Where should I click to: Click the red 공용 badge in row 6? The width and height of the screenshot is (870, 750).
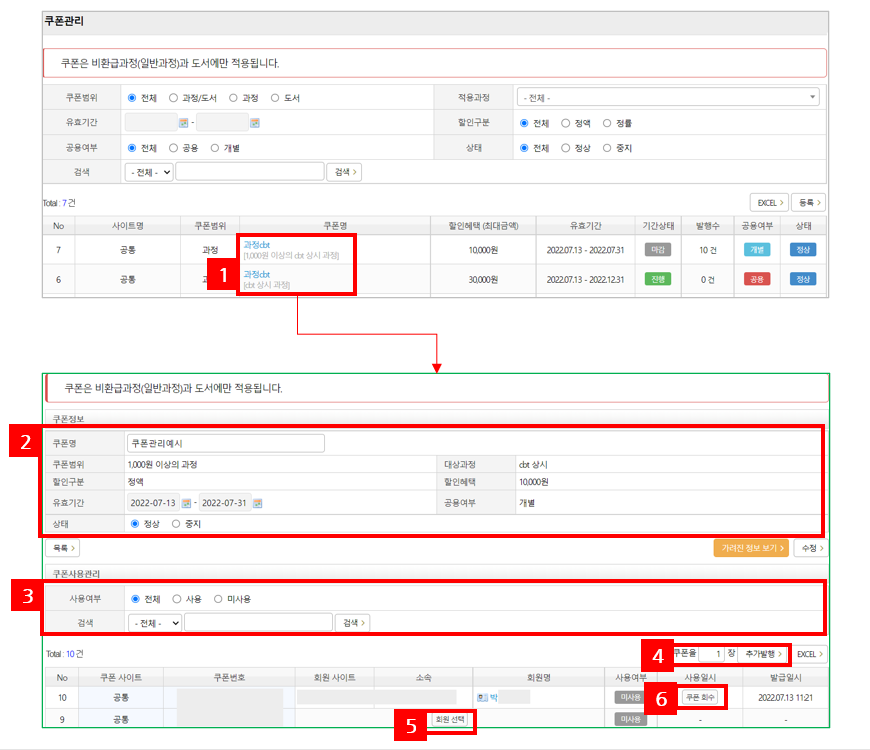(x=756, y=279)
